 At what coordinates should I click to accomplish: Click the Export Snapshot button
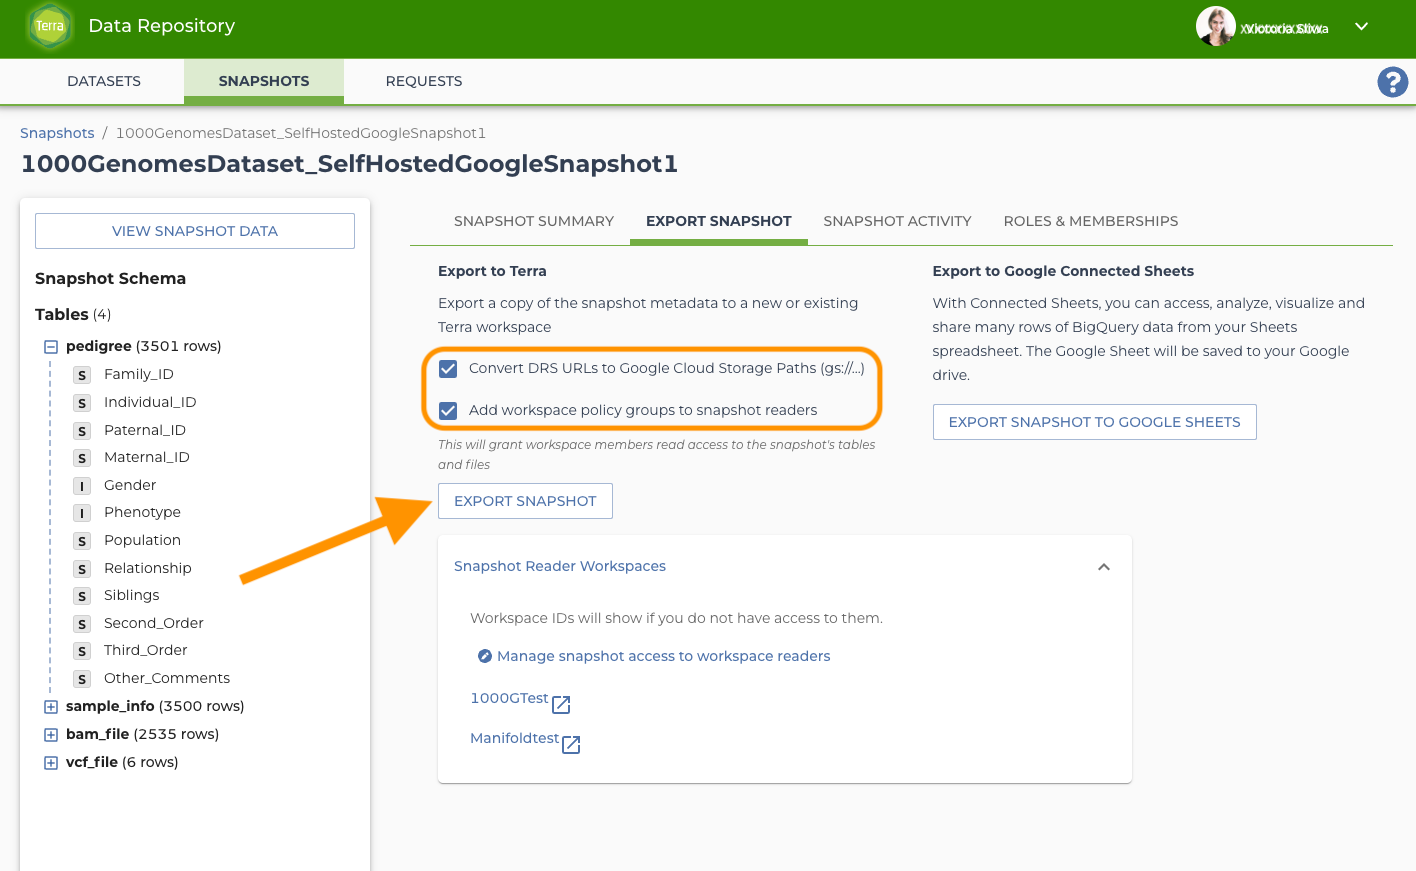click(x=525, y=501)
